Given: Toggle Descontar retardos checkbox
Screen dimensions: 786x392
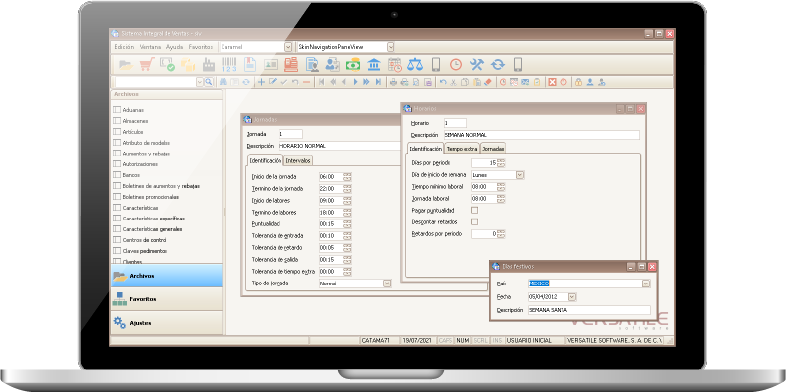Looking at the screenshot, I should click(x=474, y=222).
